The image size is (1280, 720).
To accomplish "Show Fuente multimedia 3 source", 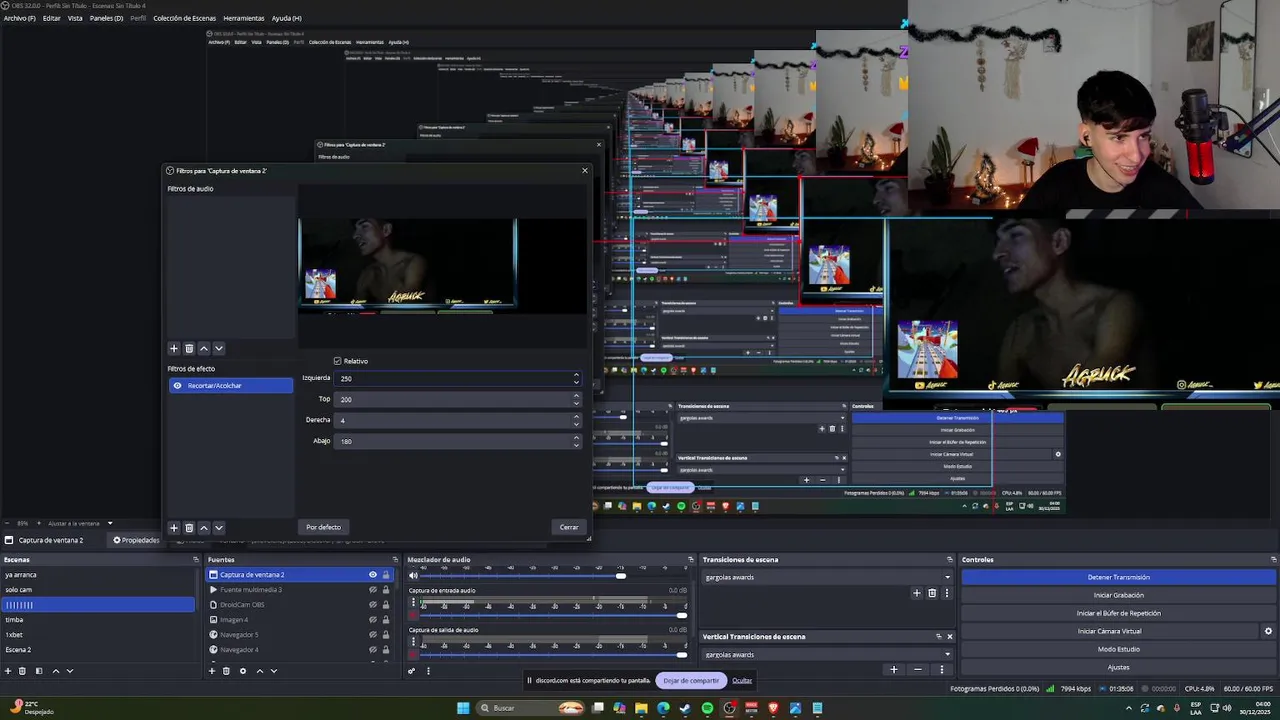I will pyautogui.click(x=373, y=590).
